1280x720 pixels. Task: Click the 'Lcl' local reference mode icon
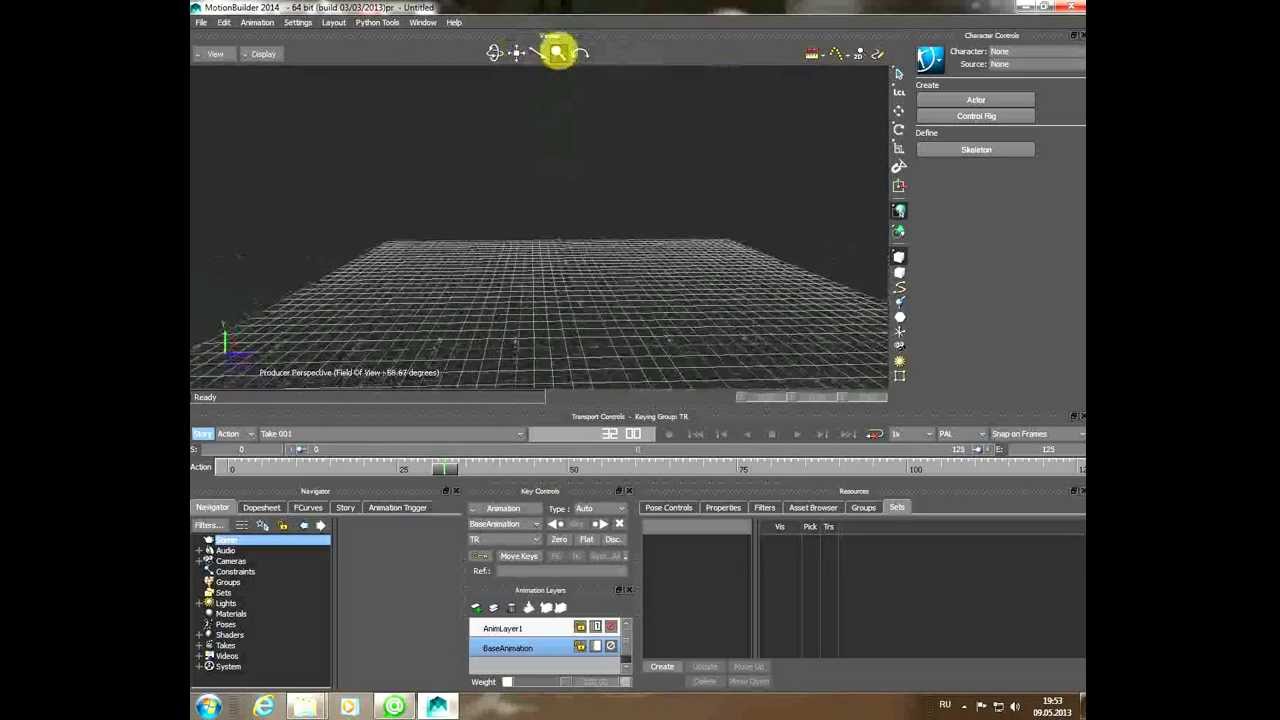[x=898, y=92]
